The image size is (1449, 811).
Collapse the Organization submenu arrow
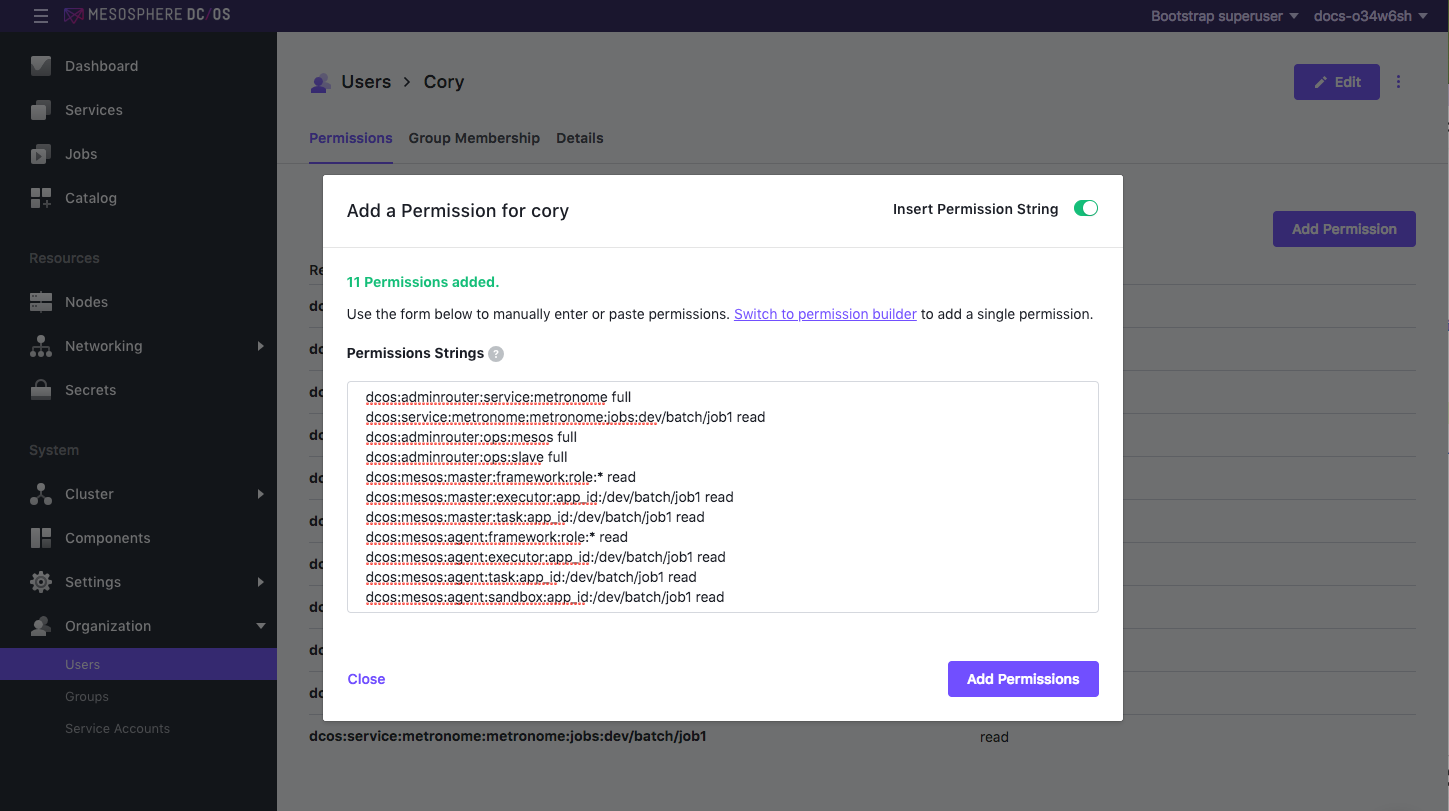point(261,626)
